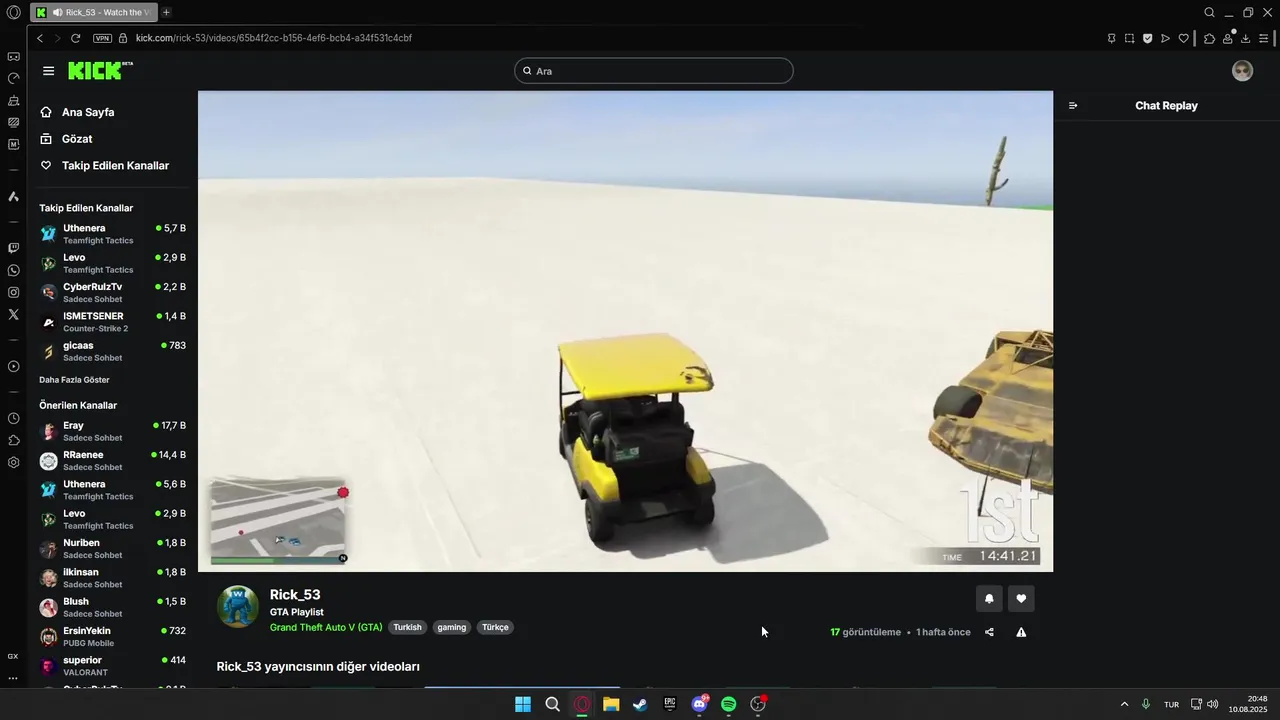Open the Easy Setup sliders icon

pyautogui.click(x=1264, y=38)
